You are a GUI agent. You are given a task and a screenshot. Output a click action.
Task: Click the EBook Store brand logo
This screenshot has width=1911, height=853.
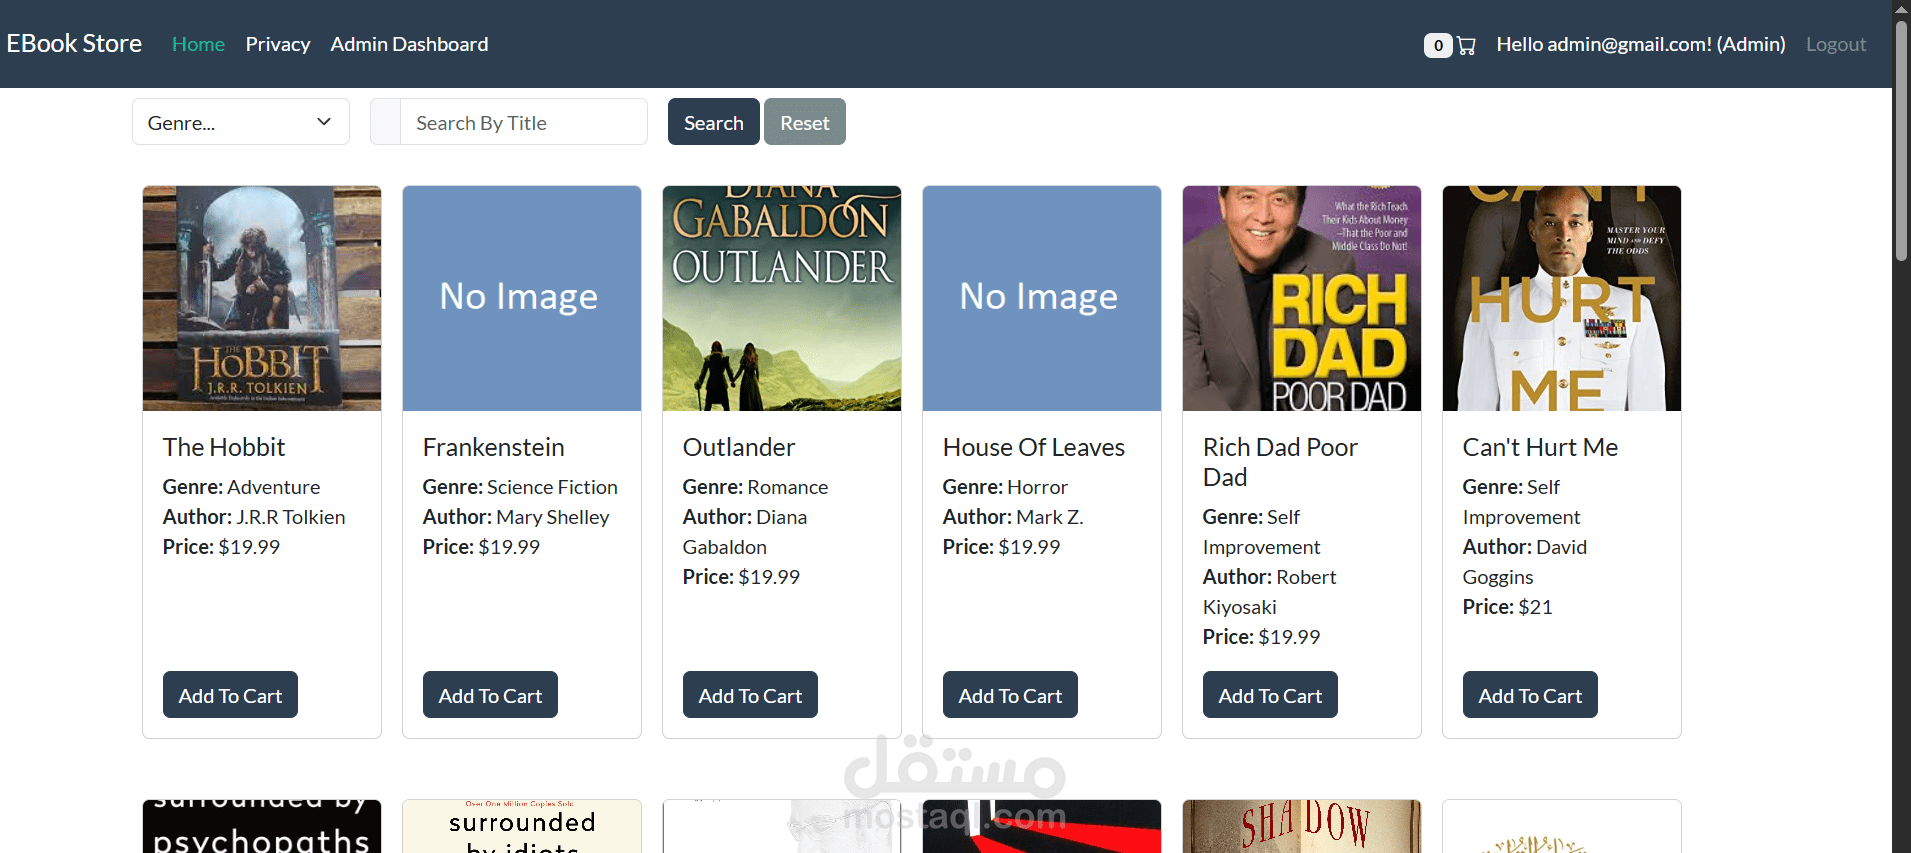pos(74,44)
